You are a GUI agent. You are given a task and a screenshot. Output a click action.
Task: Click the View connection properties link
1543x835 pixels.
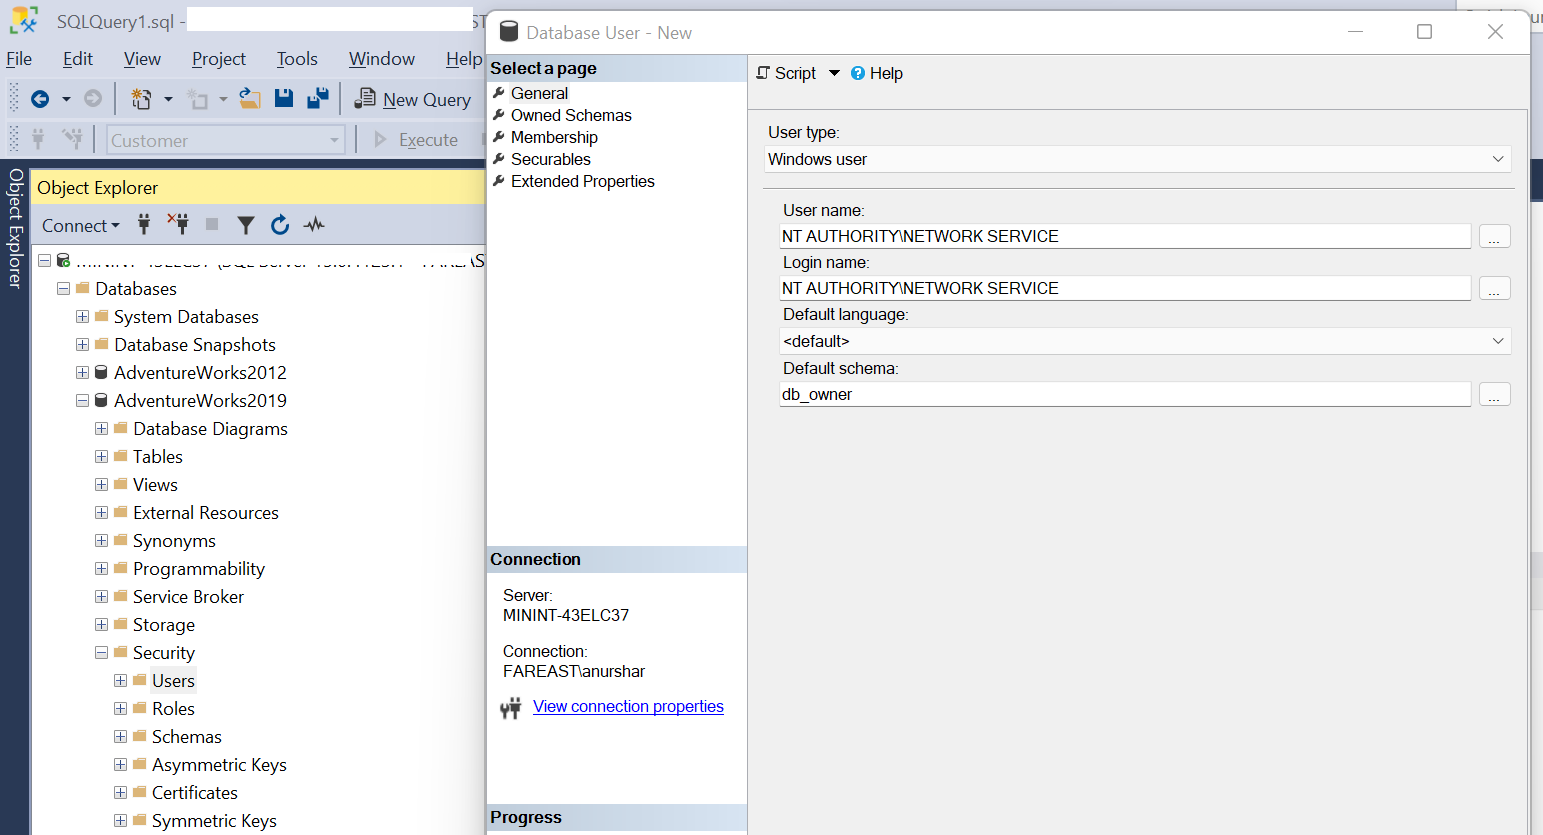coord(628,706)
